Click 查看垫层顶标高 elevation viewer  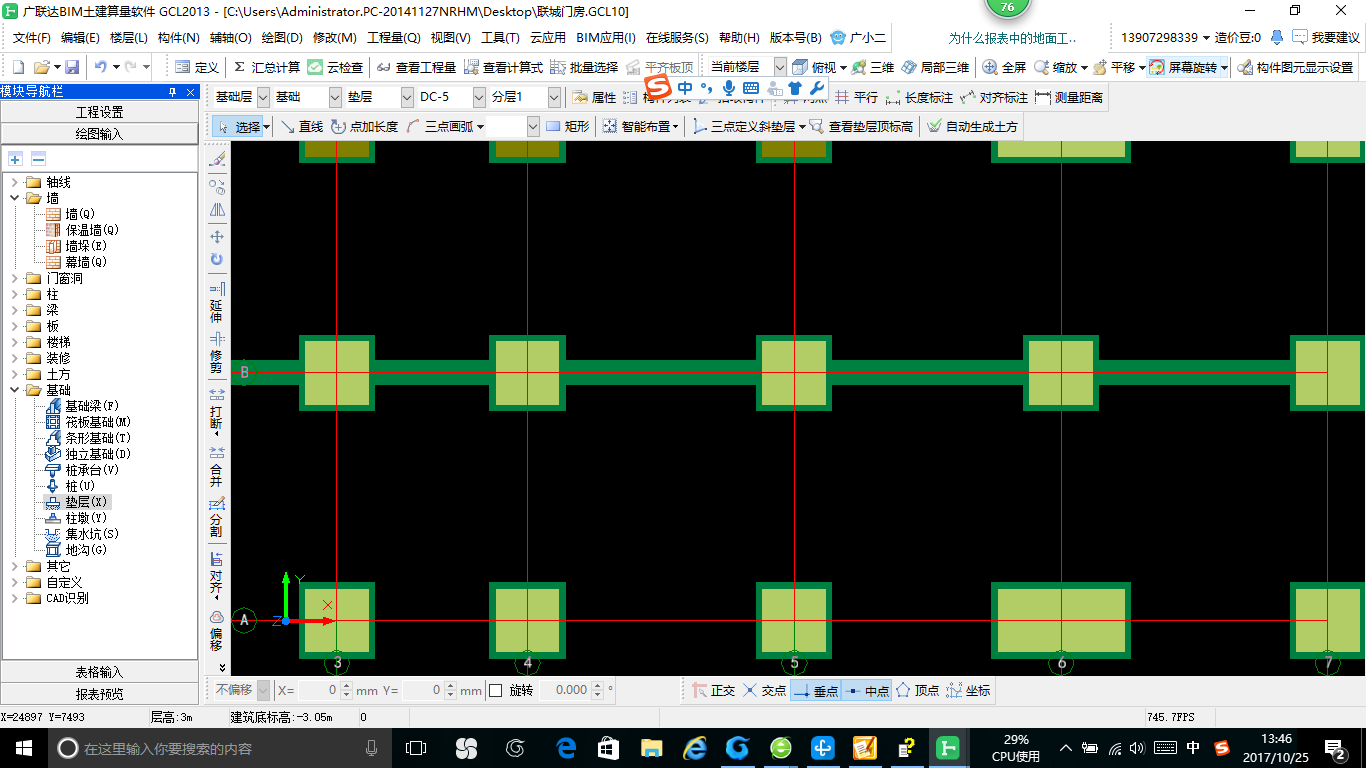pyautogui.click(x=861, y=127)
